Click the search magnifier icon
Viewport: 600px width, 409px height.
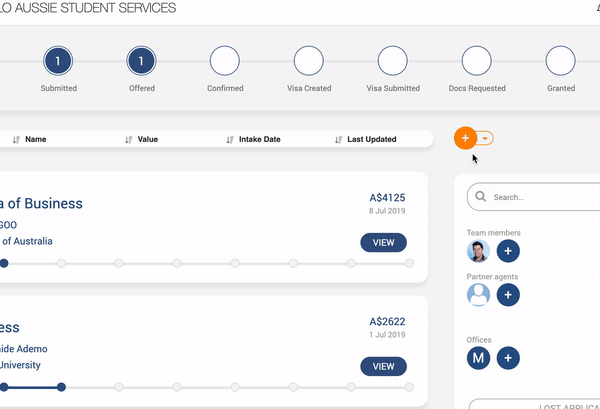481,197
